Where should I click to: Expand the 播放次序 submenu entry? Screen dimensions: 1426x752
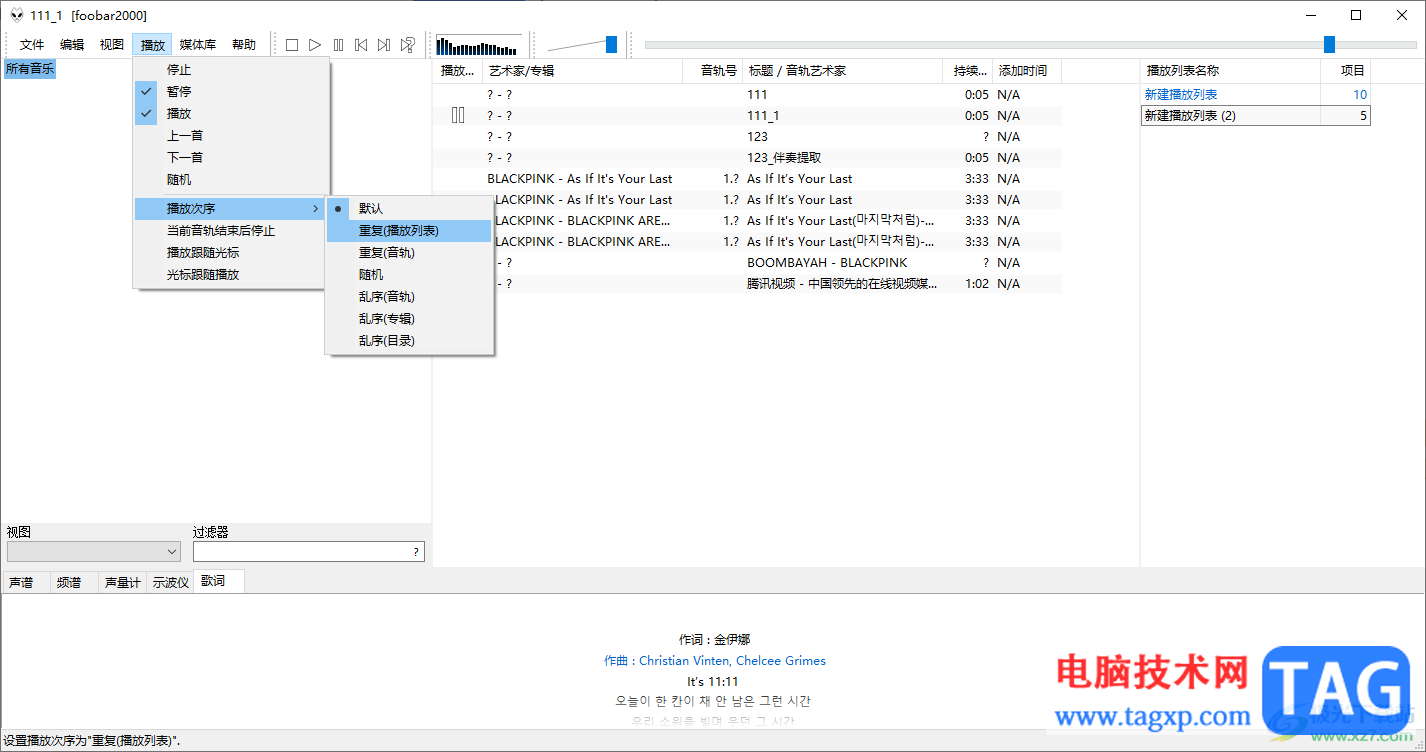point(231,208)
